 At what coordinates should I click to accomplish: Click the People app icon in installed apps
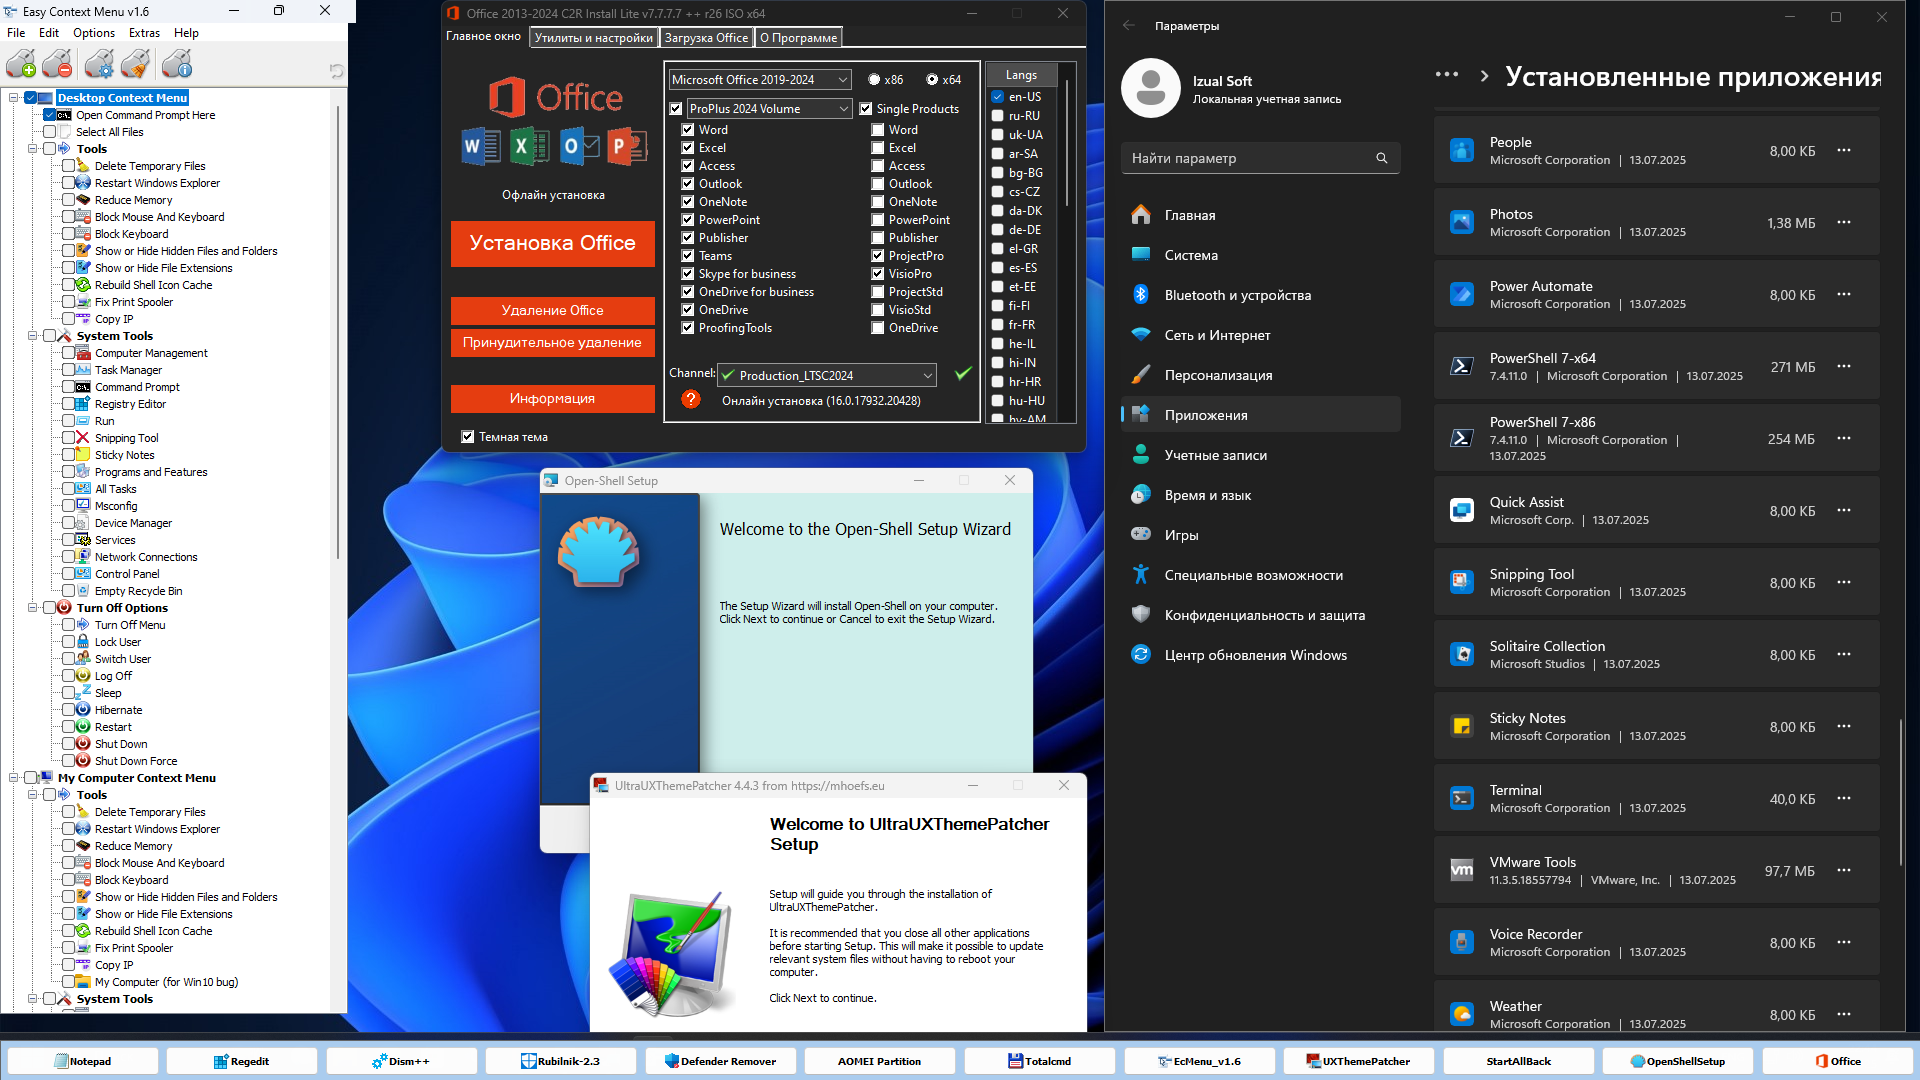point(1462,150)
